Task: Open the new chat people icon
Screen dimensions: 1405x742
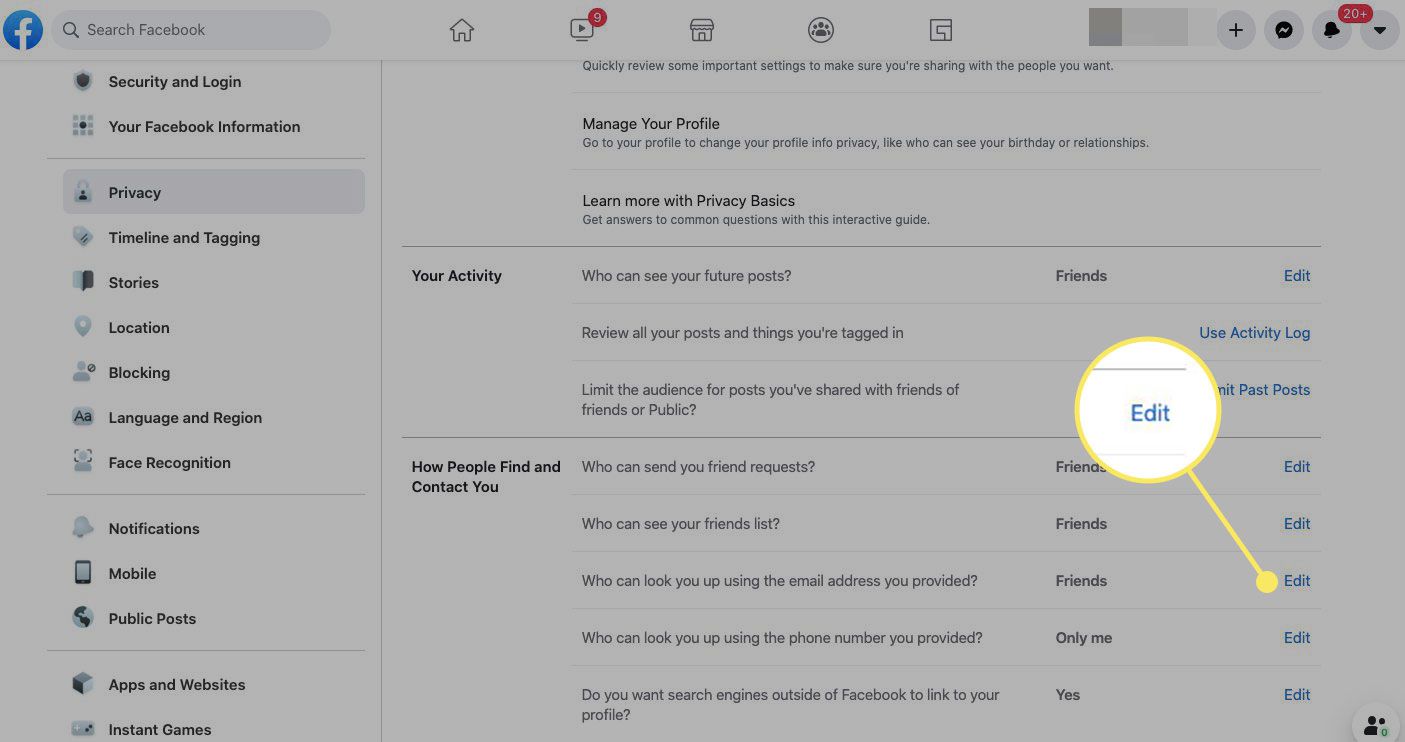Action: pyautogui.click(x=1377, y=726)
